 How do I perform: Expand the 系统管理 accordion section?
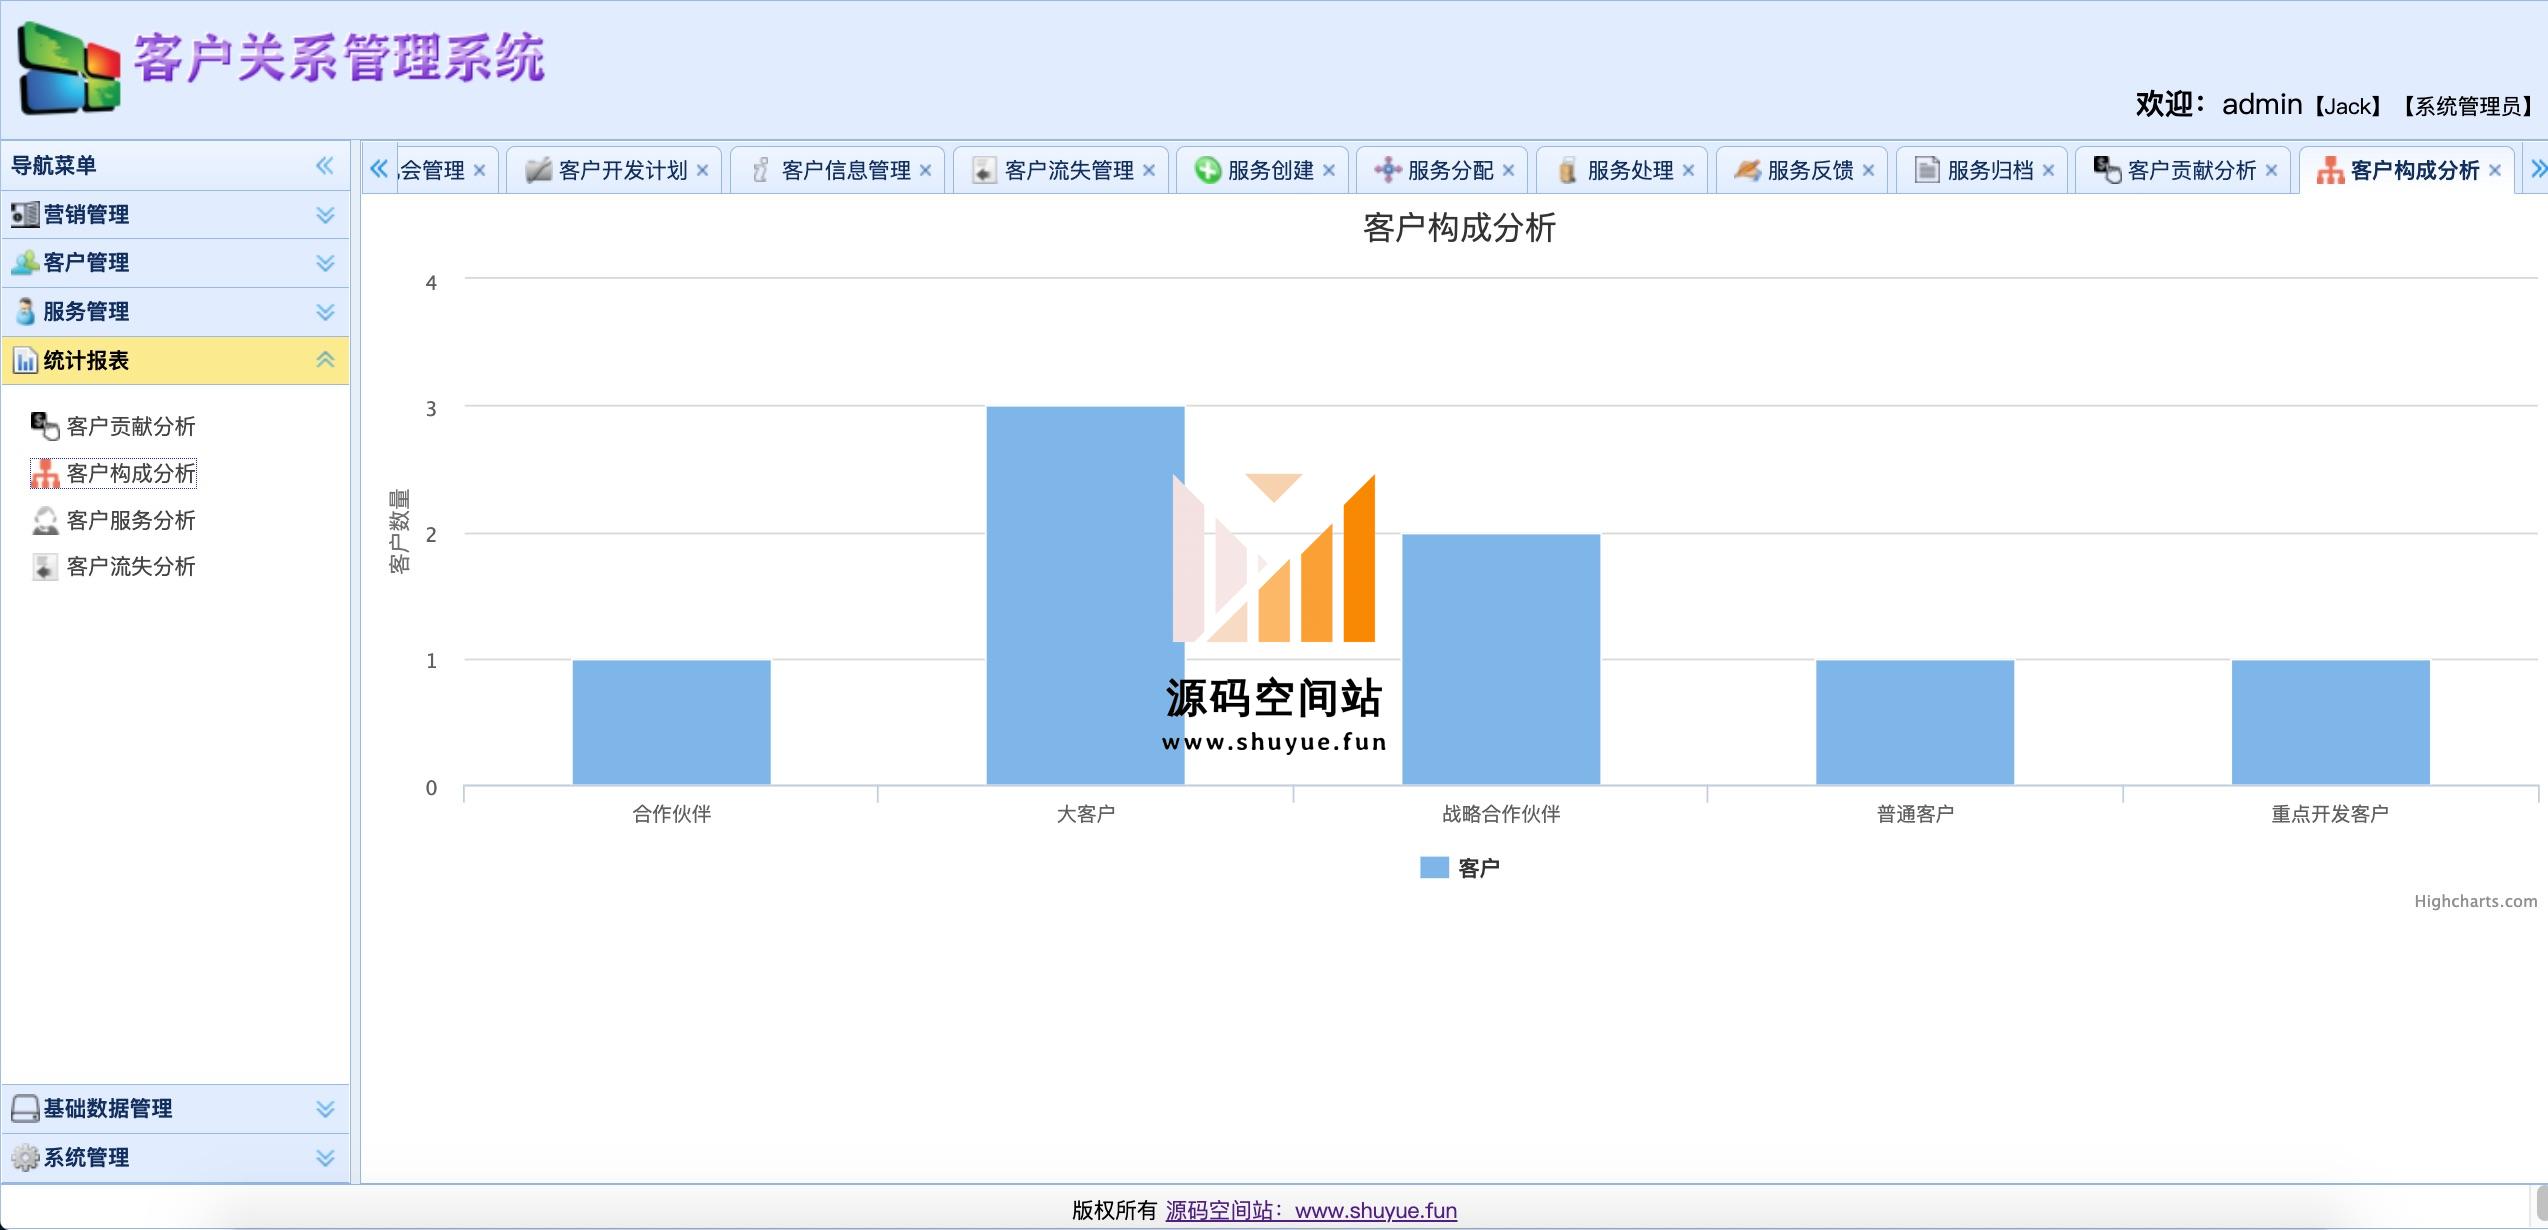(325, 1158)
